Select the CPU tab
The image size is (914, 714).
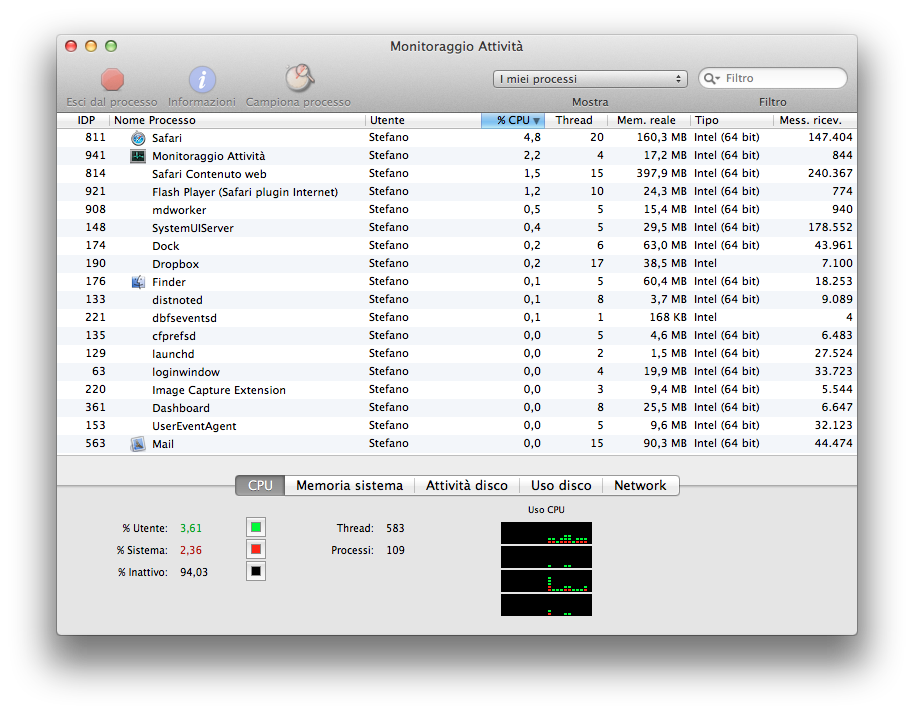pos(260,486)
